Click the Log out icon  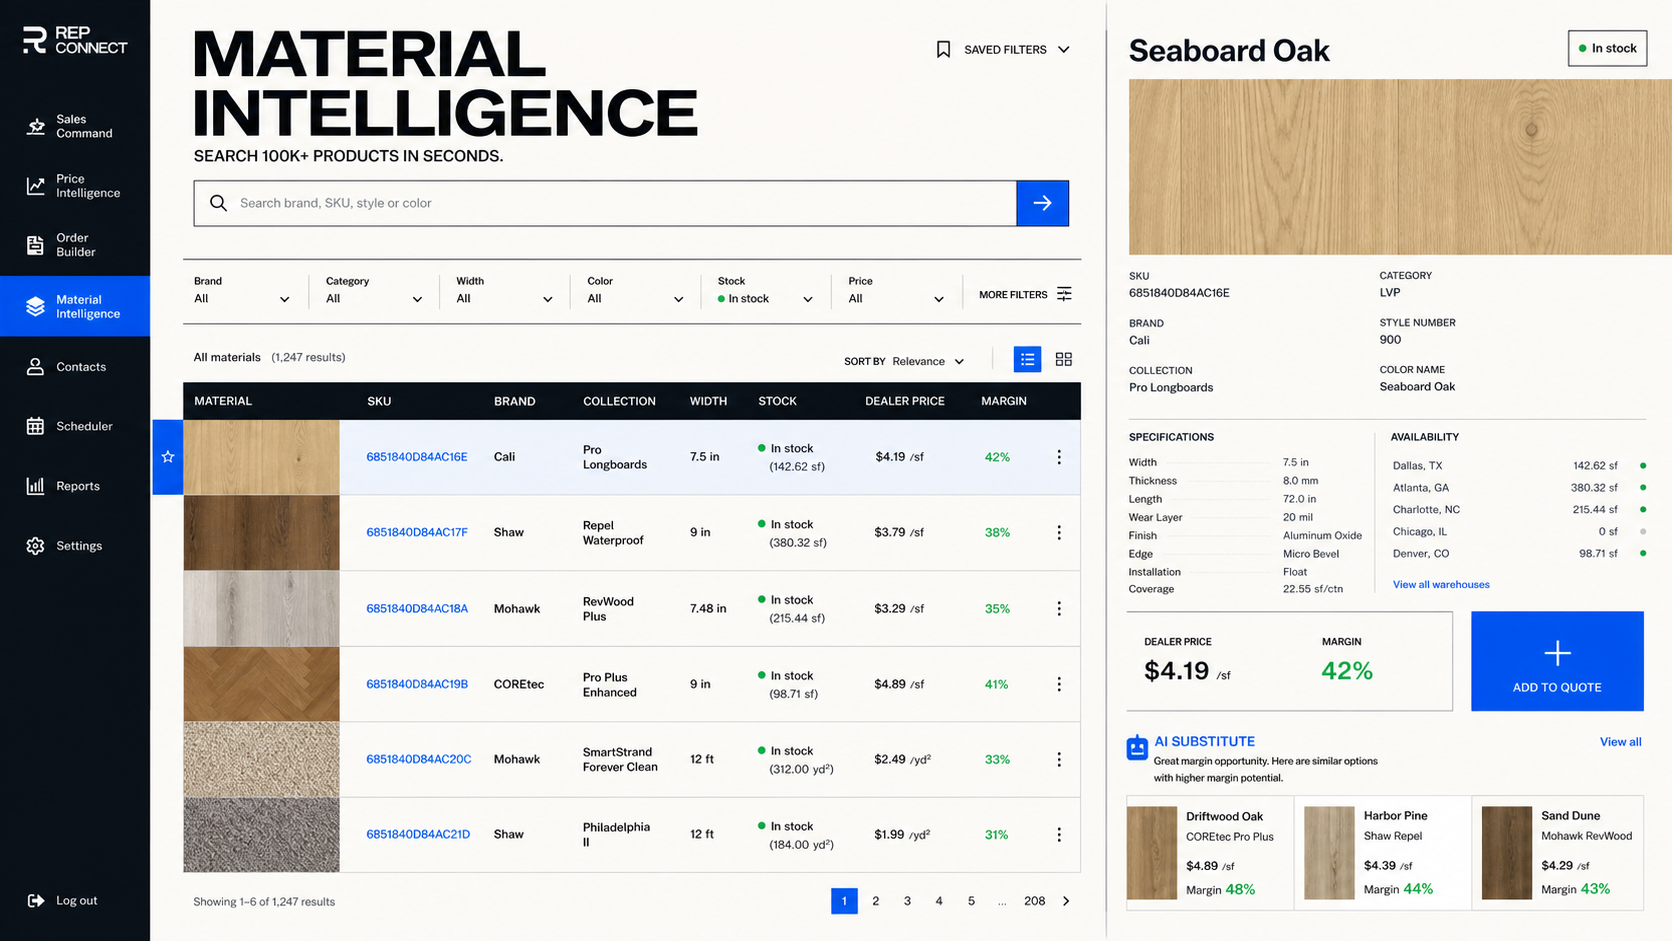(36, 901)
